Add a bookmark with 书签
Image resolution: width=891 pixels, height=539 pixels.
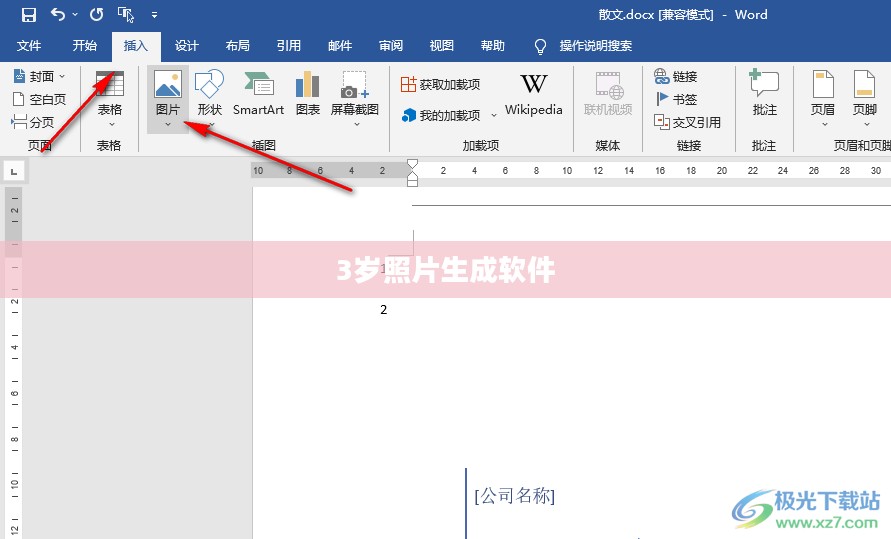tap(676, 99)
